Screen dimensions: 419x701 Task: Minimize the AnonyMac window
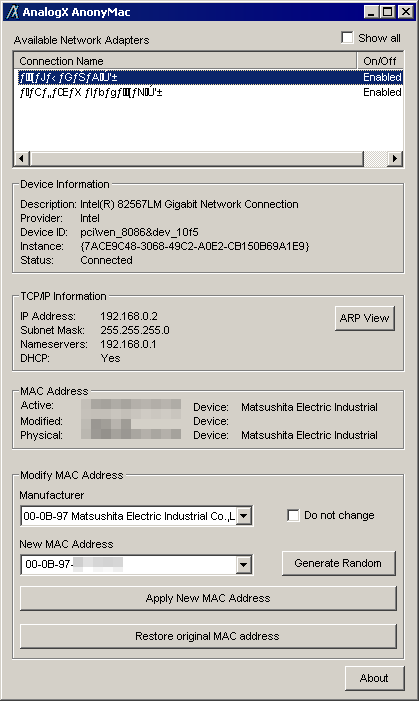pos(372,12)
